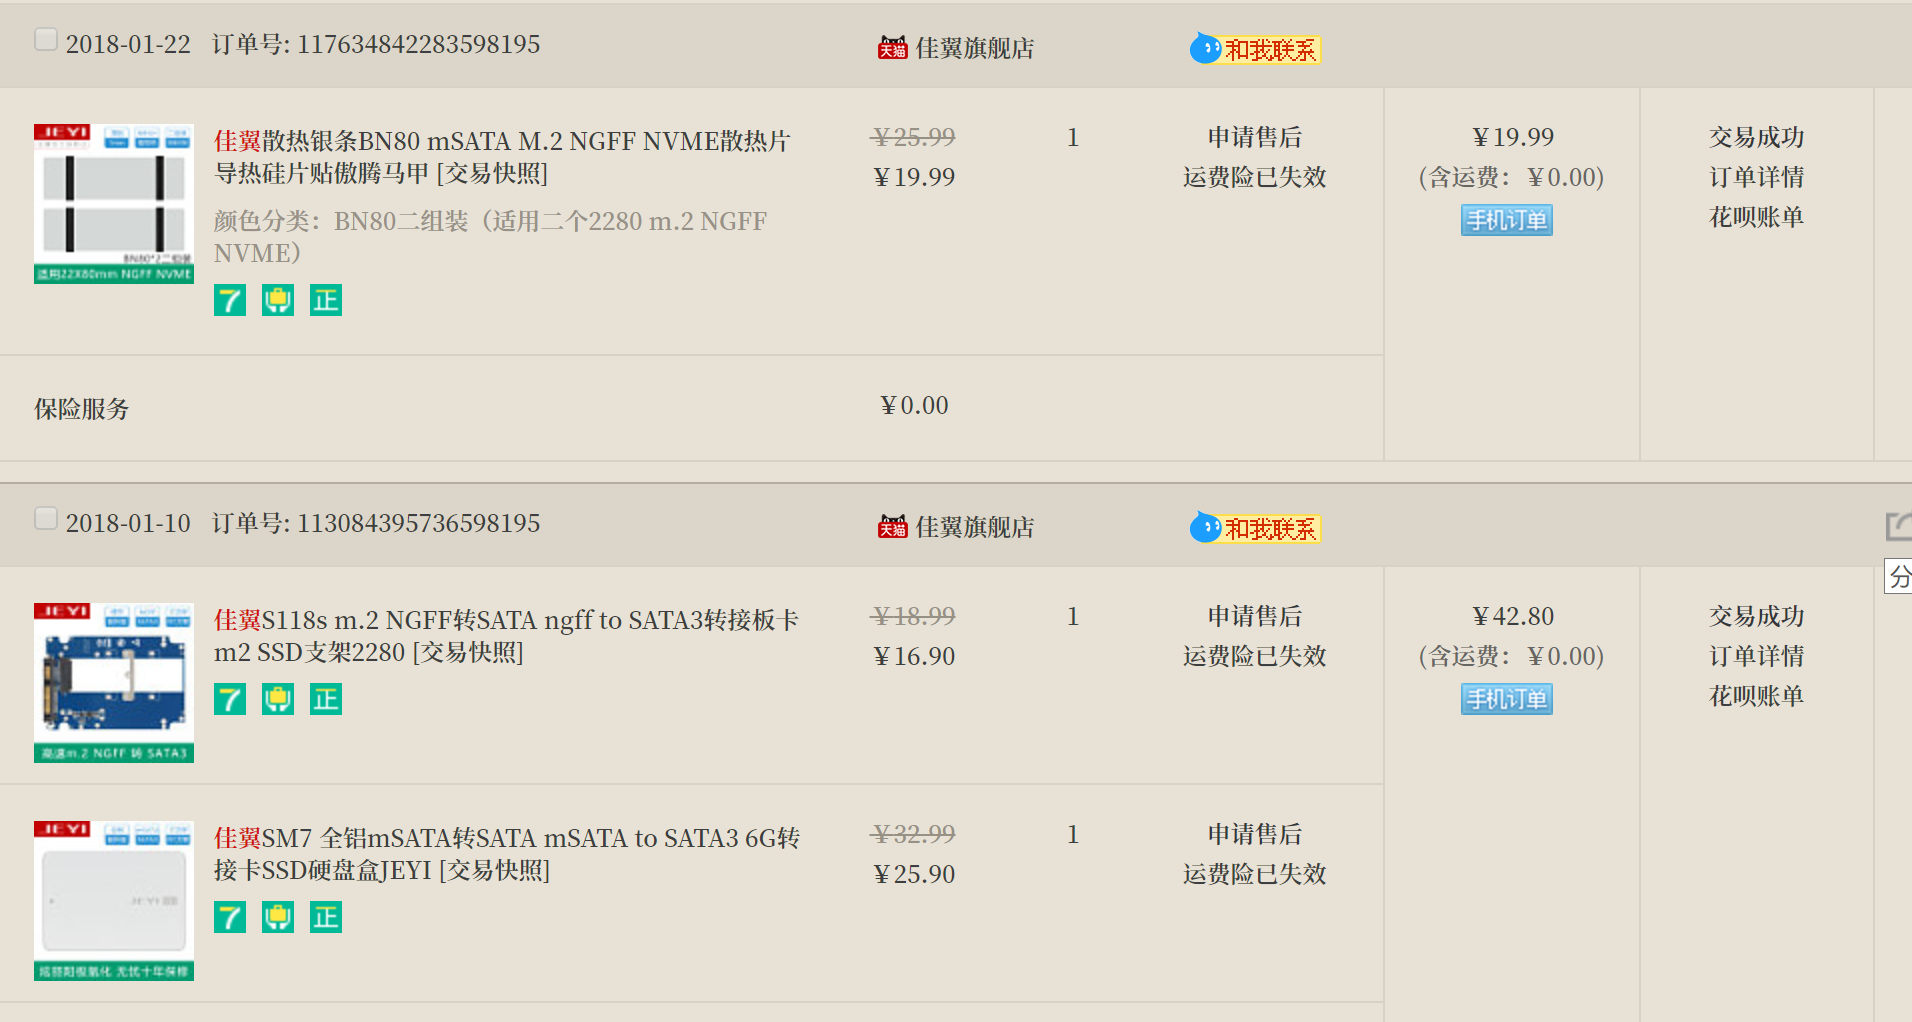Click 运费险已失效 for the SM7 item
Screen dimensions: 1912x1022
tap(1255, 874)
